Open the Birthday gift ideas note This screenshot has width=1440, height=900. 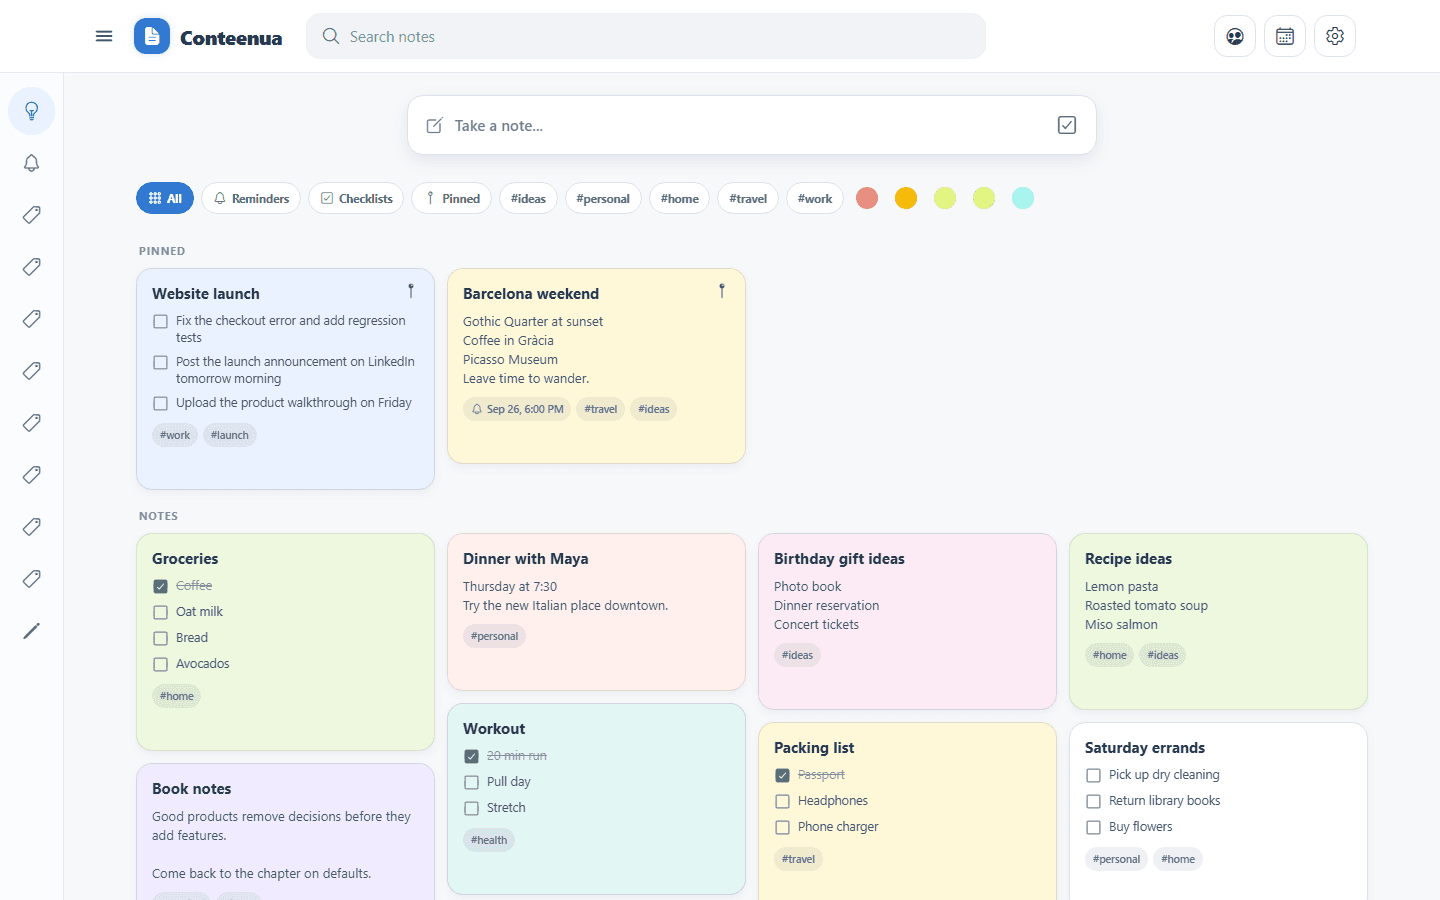click(907, 621)
